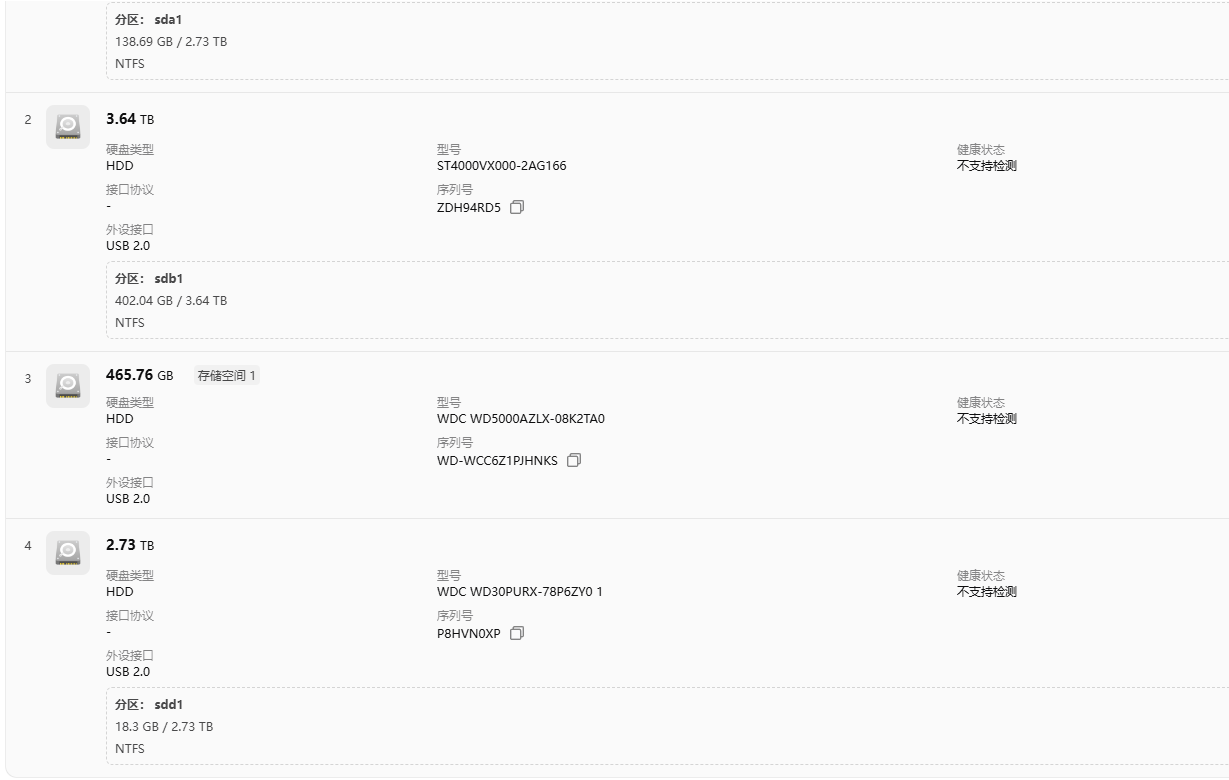
Task: Click the 3.64 TB disk capacity heading
Action: pyautogui.click(x=130, y=119)
